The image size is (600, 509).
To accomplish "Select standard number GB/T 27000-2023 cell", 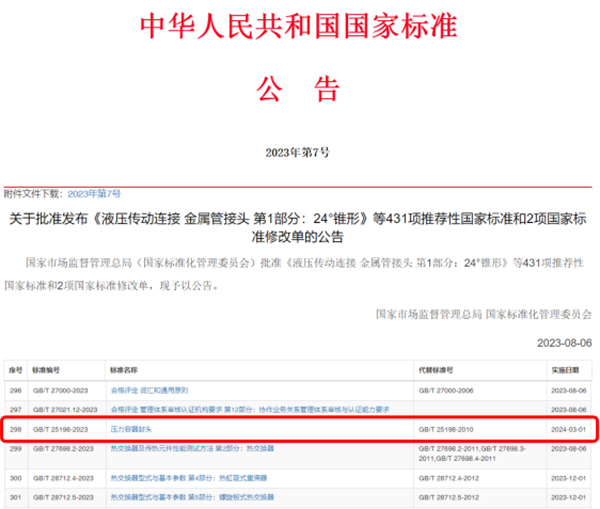I will click(x=62, y=389).
